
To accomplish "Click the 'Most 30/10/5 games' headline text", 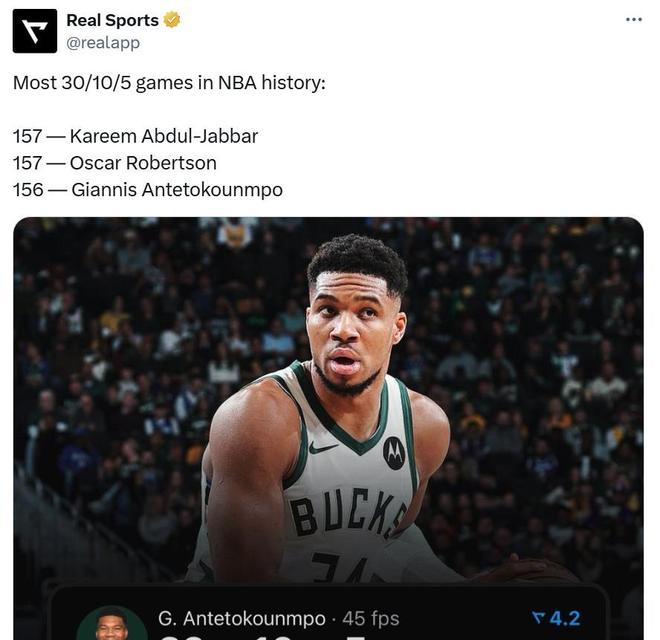I will (169, 83).
